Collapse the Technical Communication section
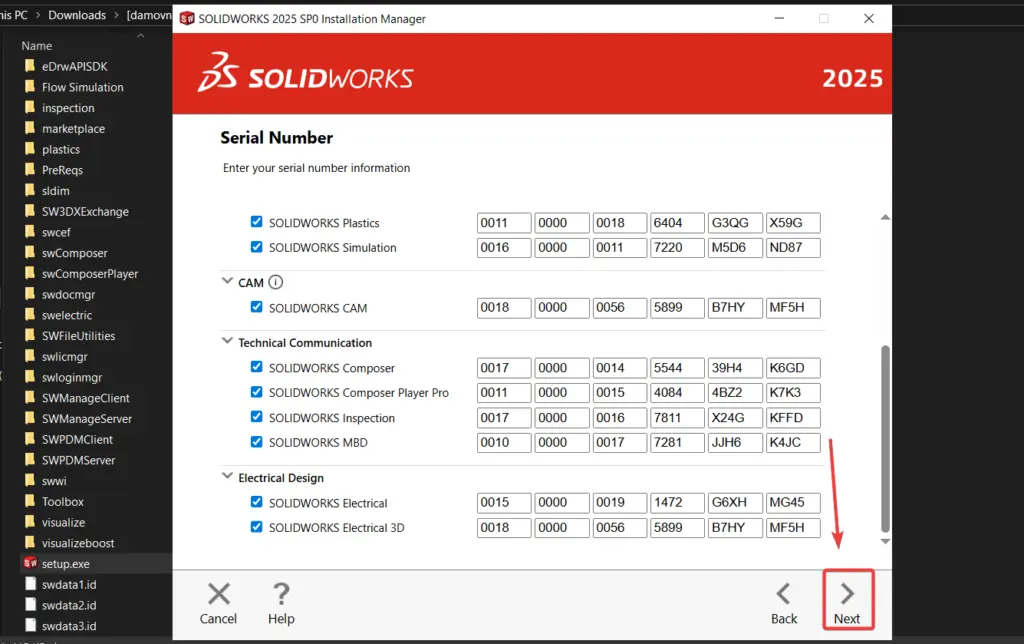The image size is (1024, 644). (227, 341)
